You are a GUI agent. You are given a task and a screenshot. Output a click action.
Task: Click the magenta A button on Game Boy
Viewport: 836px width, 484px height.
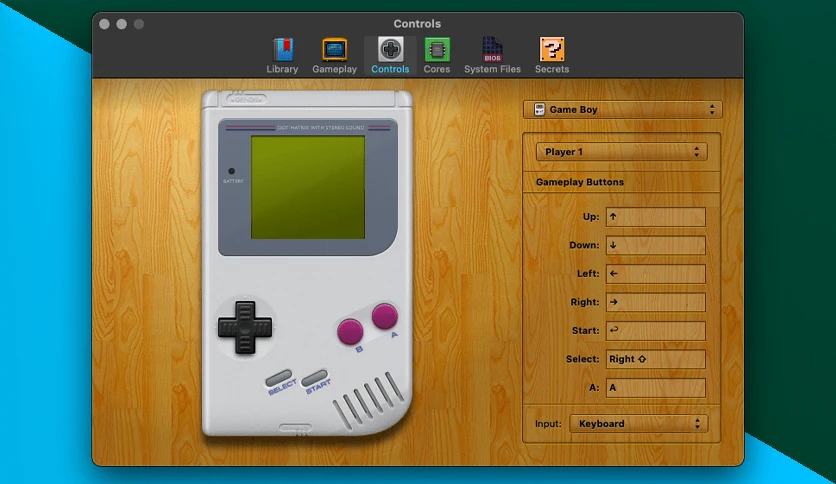point(384,316)
